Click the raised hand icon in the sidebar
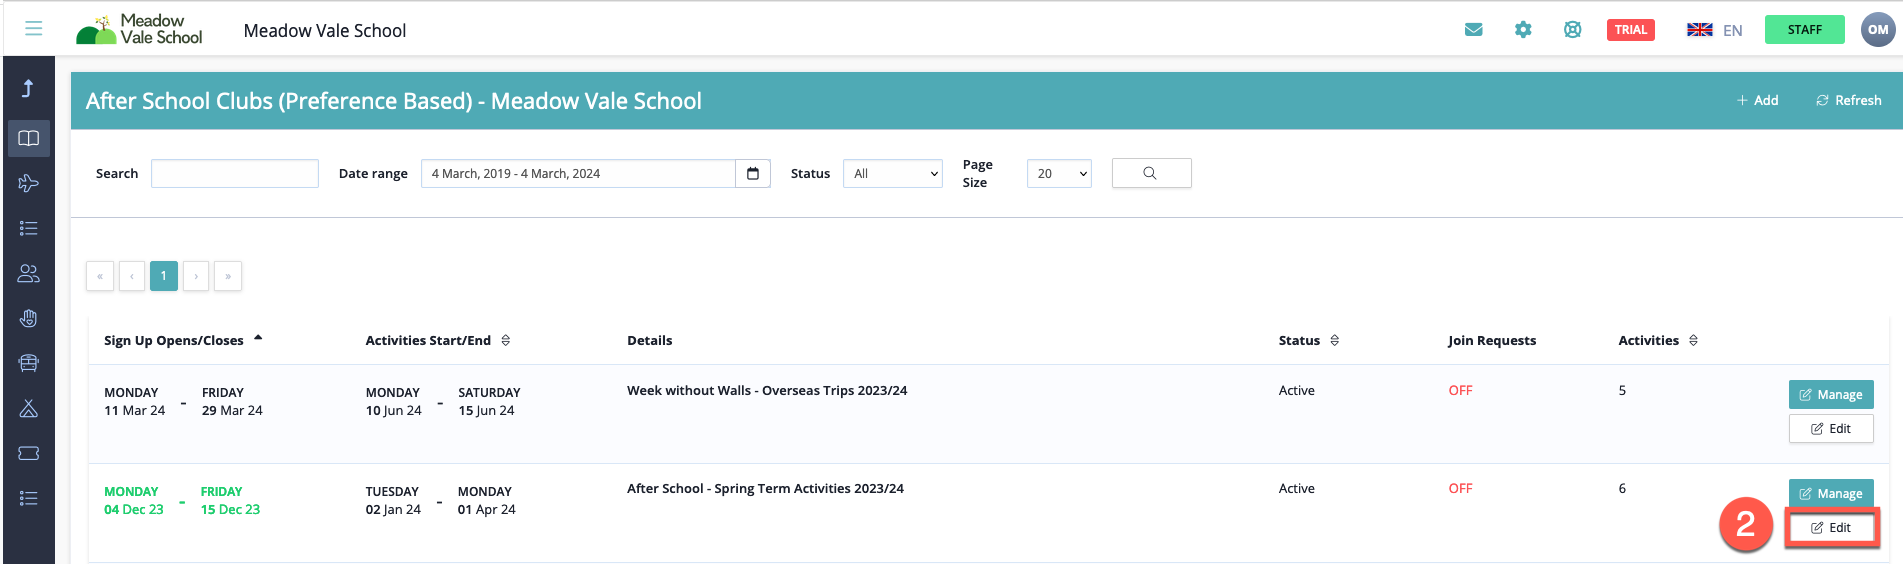Viewport: 1903px width, 564px height. [x=29, y=318]
